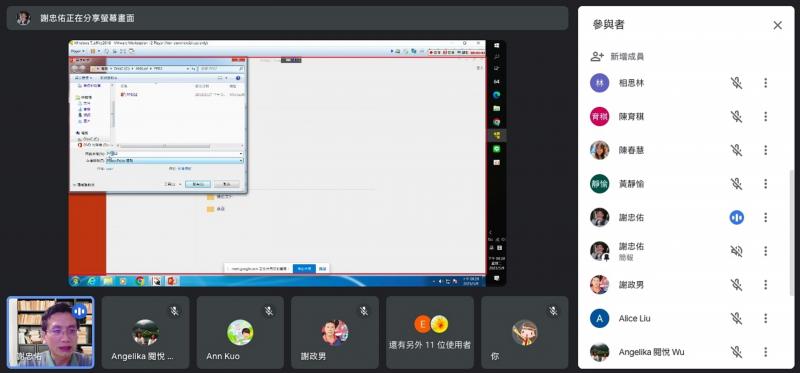The height and width of the screenshot is (373, 800).
Task: Click Alice Liu's blue A avatar
Action: tap(599, 318)
